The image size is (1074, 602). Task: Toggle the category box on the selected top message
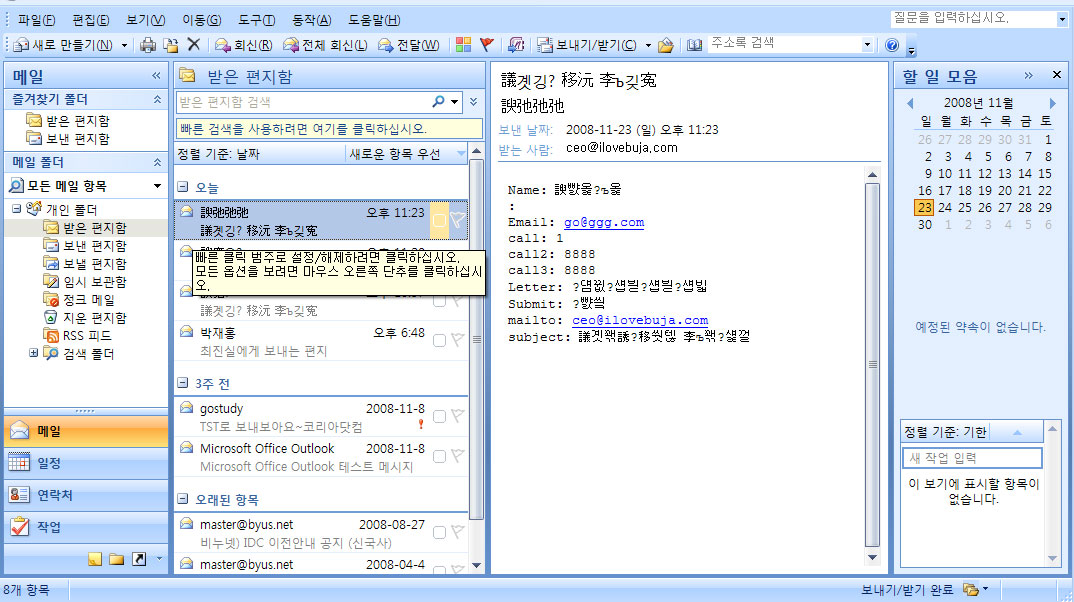pos(440,220)
